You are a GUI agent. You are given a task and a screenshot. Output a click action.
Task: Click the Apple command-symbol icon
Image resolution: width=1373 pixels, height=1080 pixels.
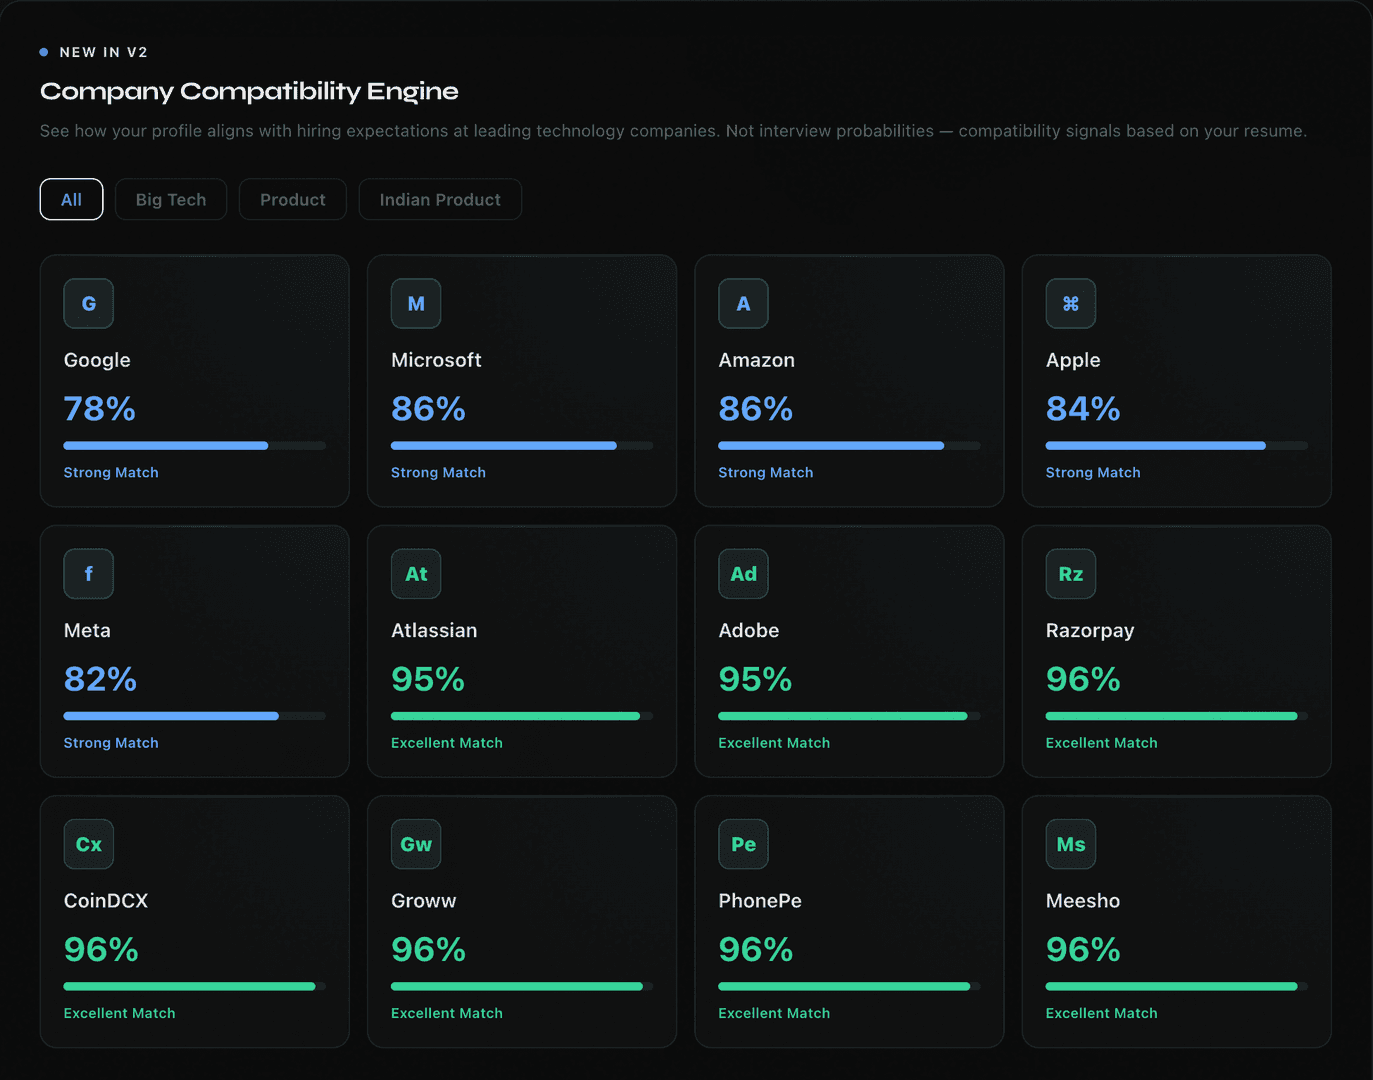[1071, 304]
